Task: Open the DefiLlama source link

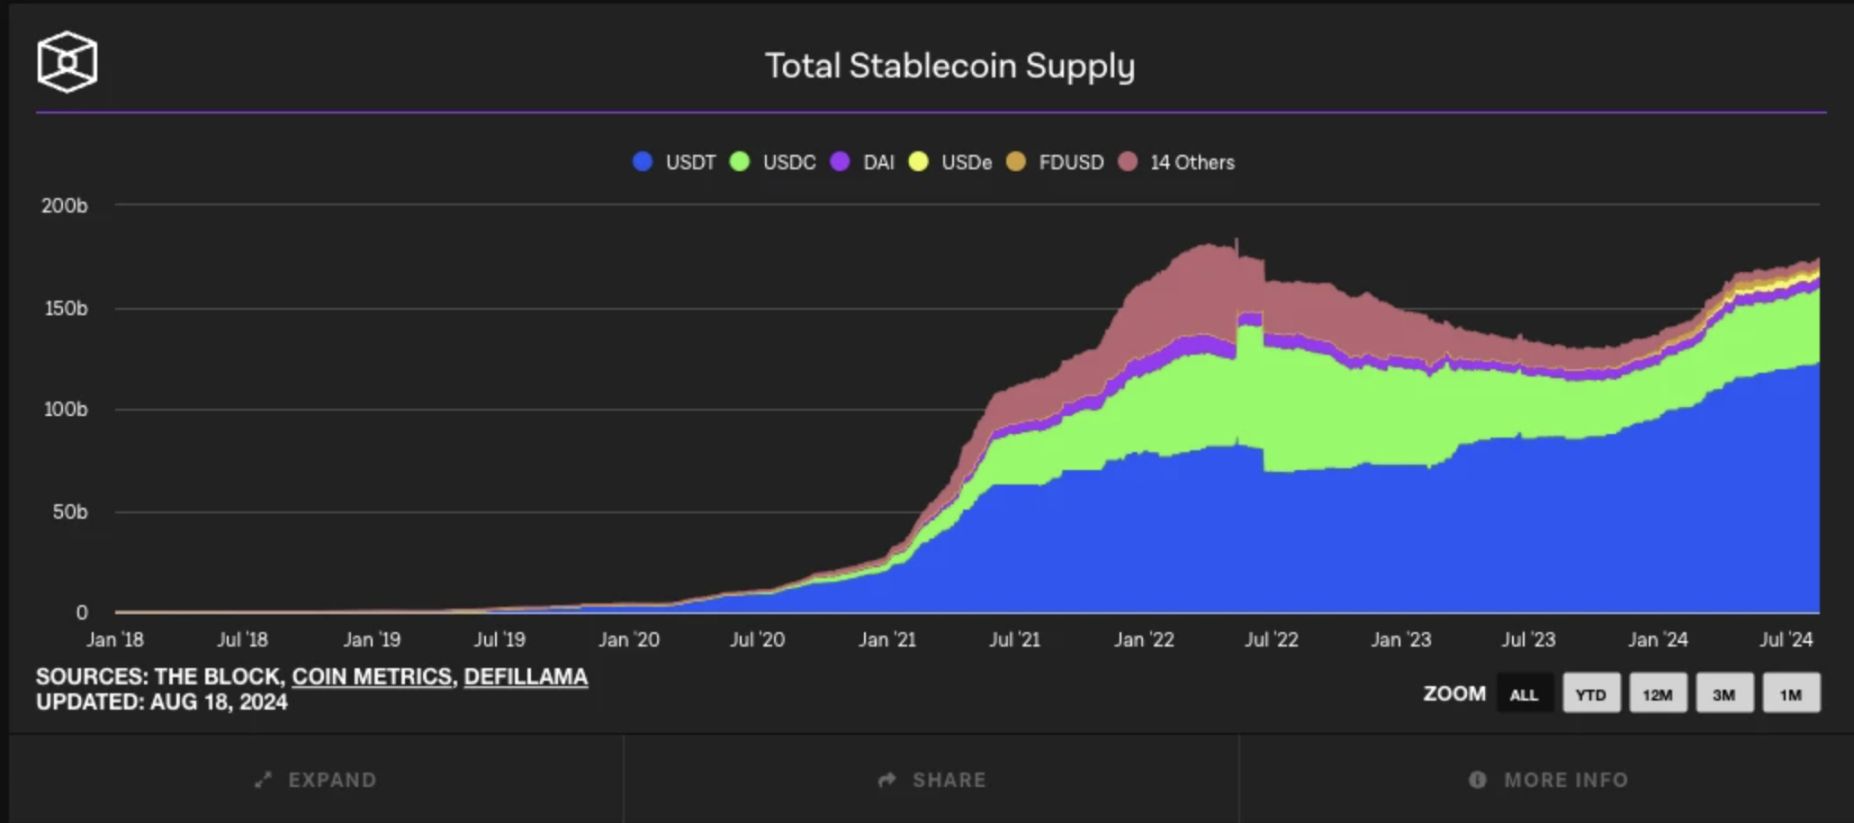Action: (x=526, y=677)
